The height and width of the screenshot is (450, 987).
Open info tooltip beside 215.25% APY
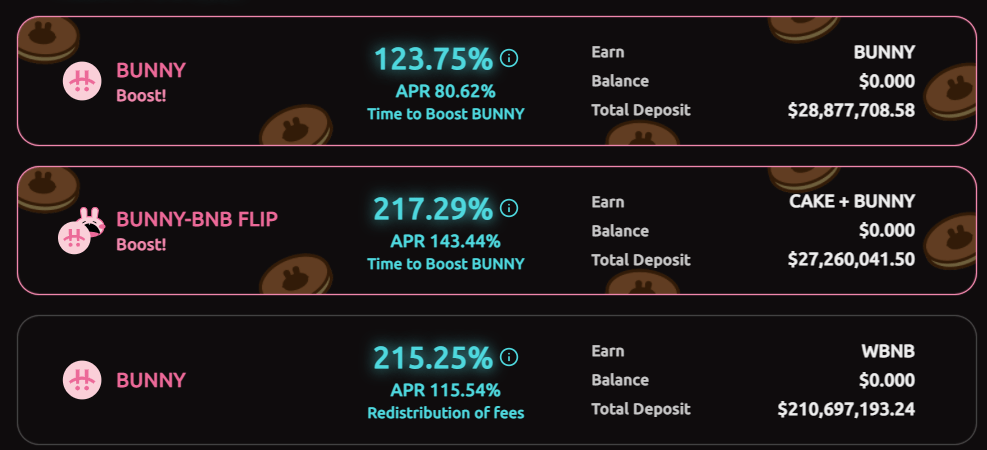coord(509,357)
